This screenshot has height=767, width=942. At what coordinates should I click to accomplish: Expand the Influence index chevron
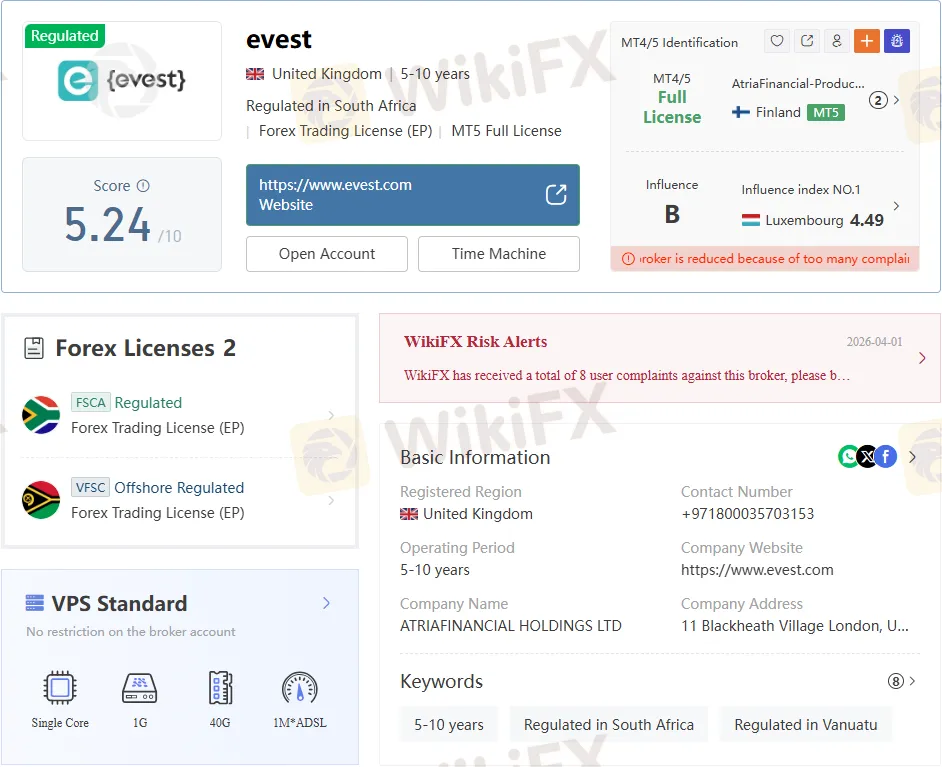pyautogui.click(x=896, y=206)
